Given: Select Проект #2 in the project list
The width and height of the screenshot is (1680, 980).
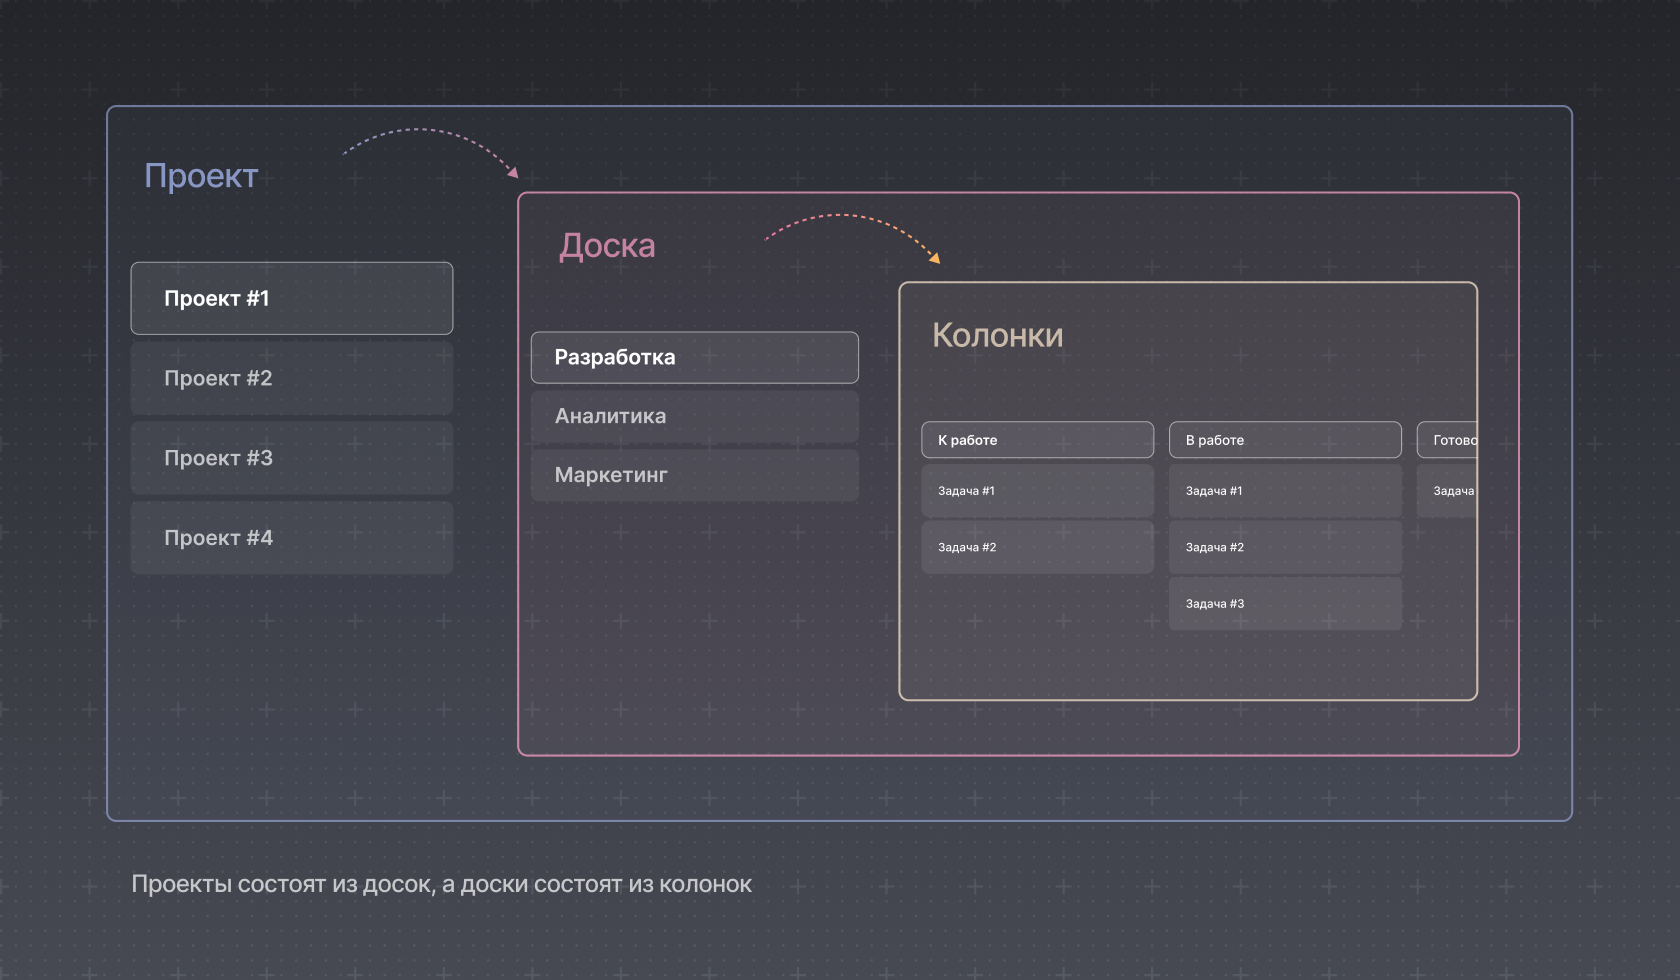Looking at the screenshot, I should click(291, 378).
